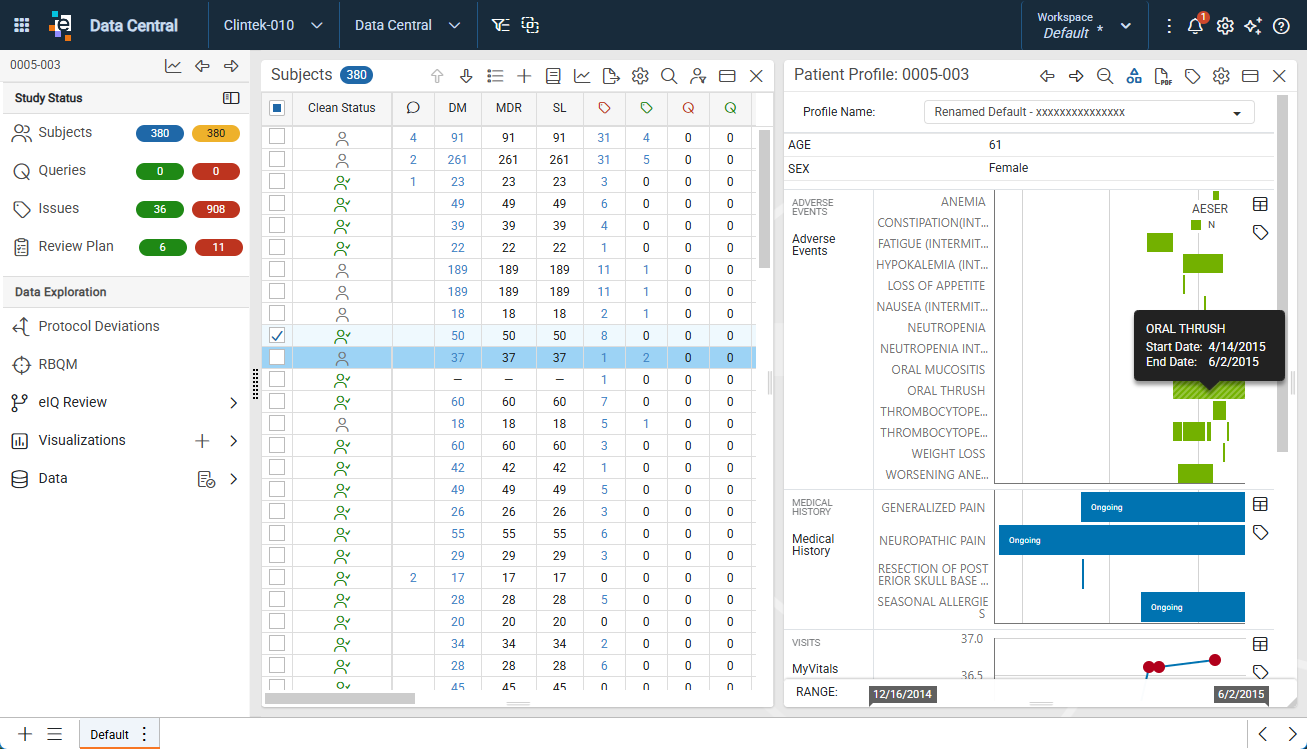Open Issues in Study Status
The image size is (1307, 749).
[58, 208]
